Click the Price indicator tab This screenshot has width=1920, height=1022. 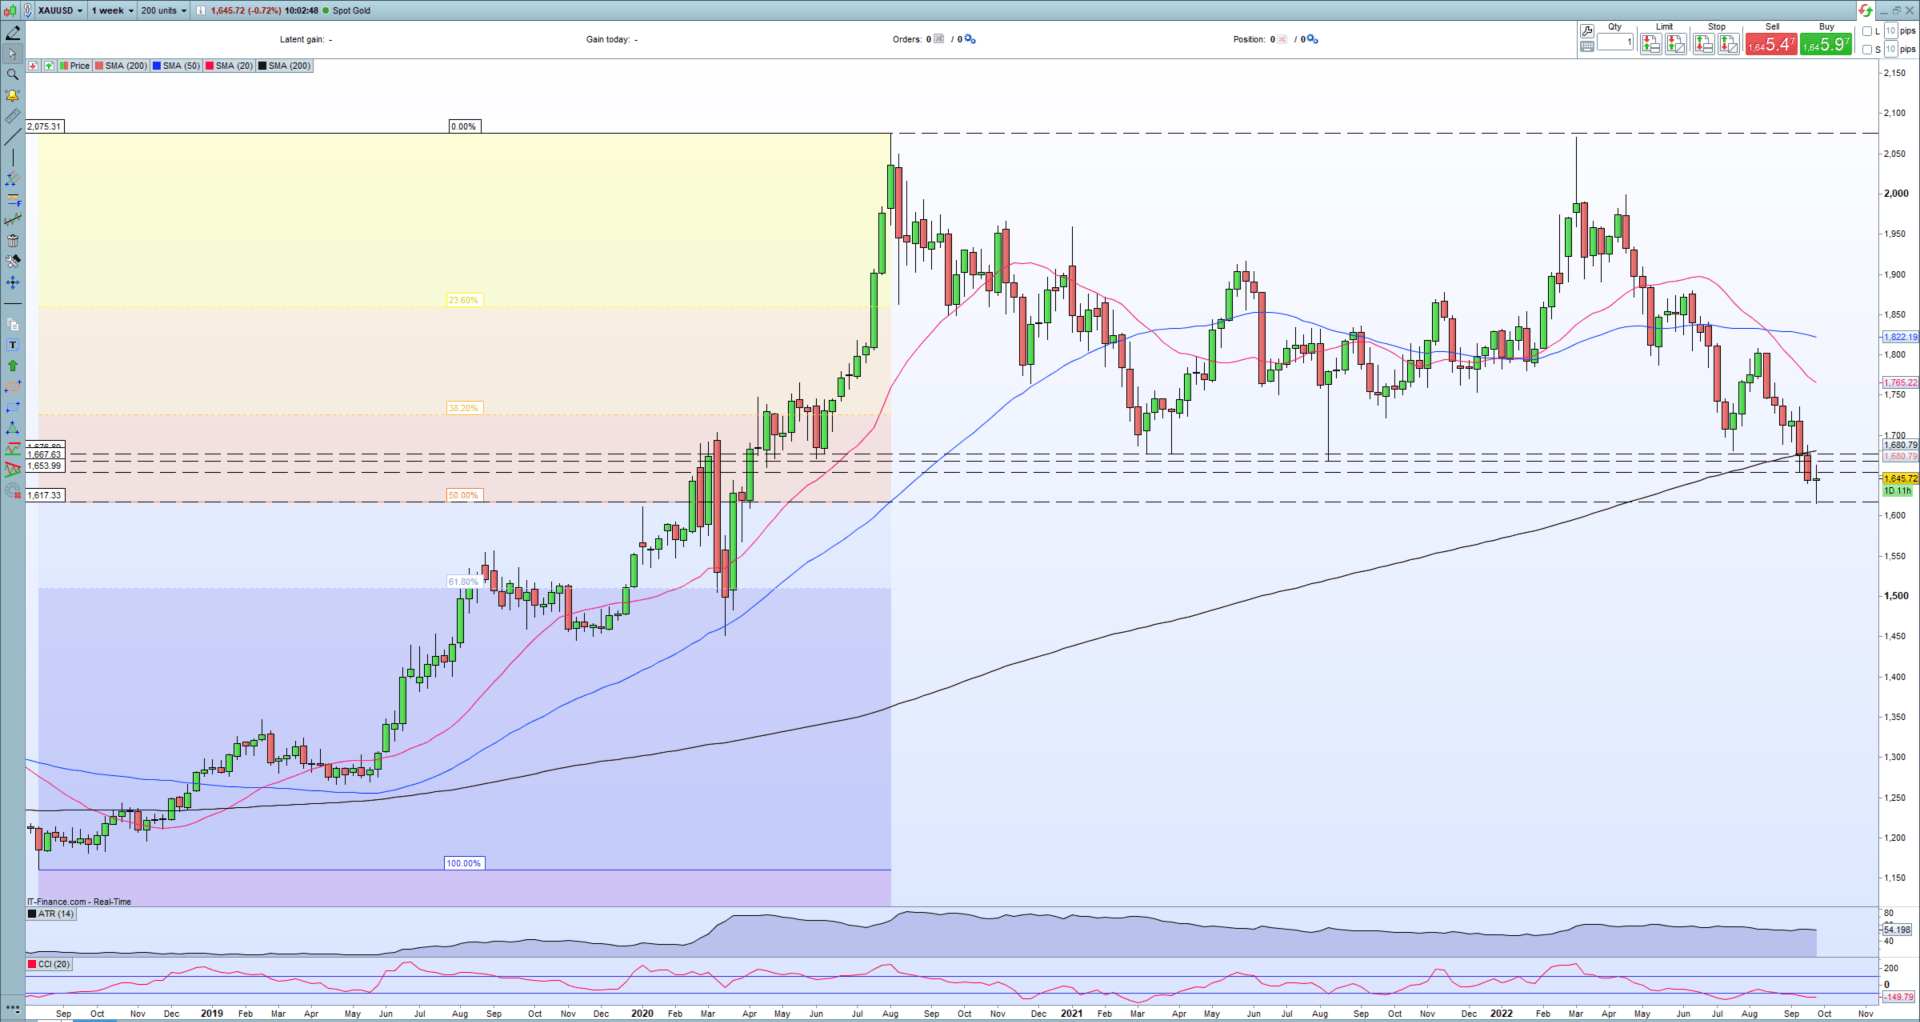tap(75, 66)
